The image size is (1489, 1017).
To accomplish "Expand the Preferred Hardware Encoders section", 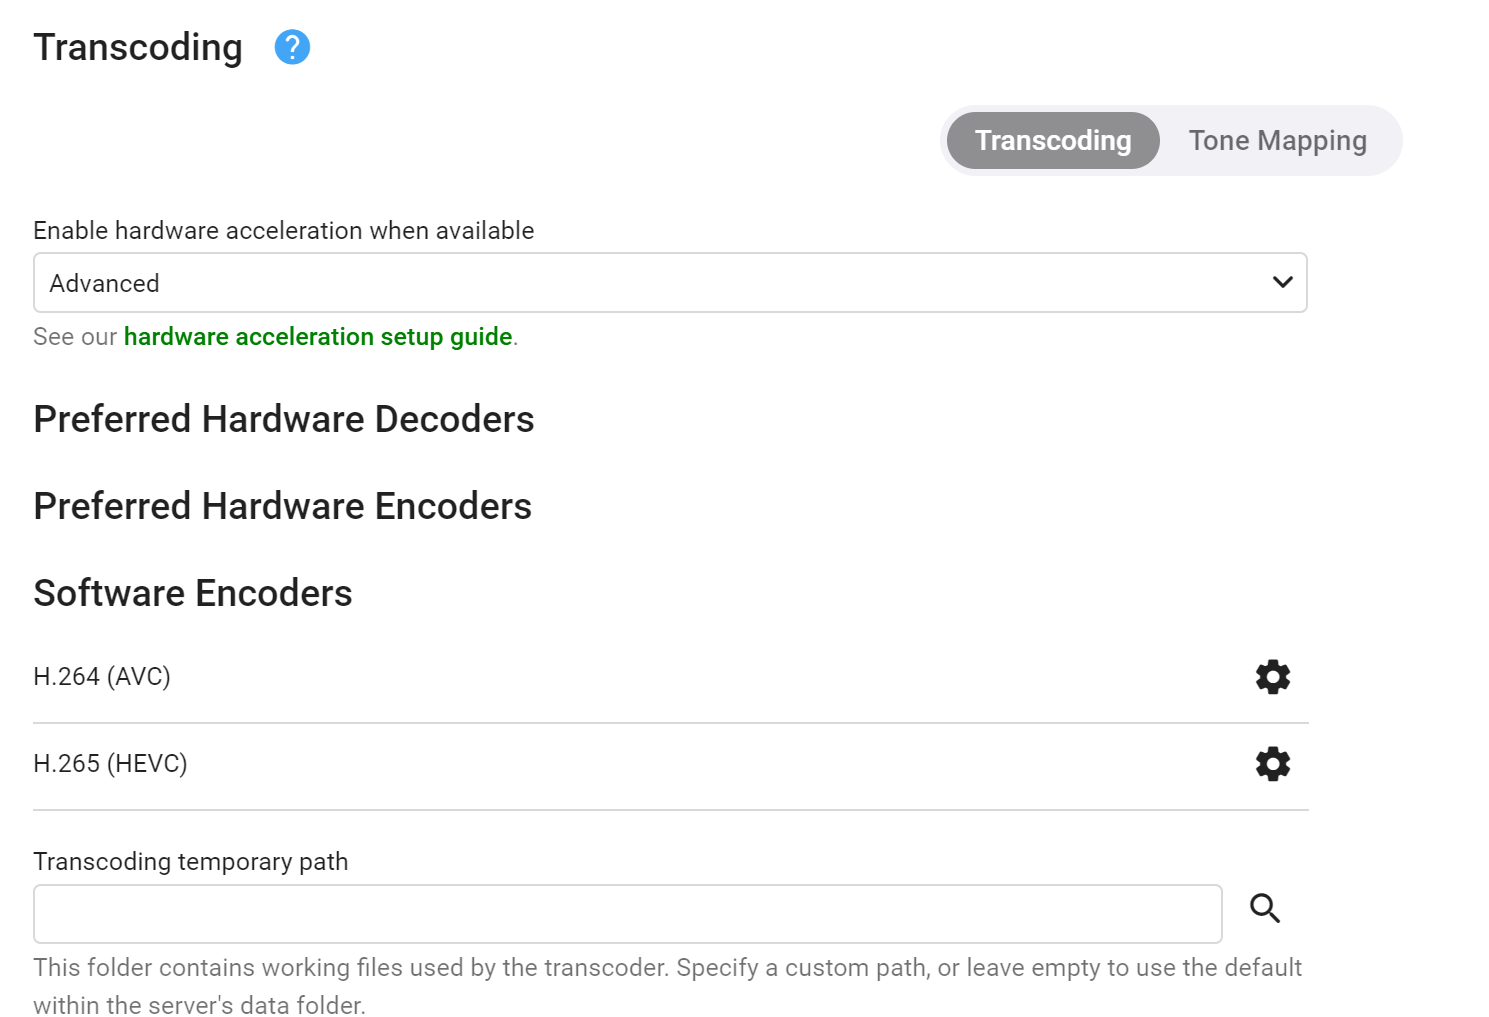I will [x=283, y=506].
